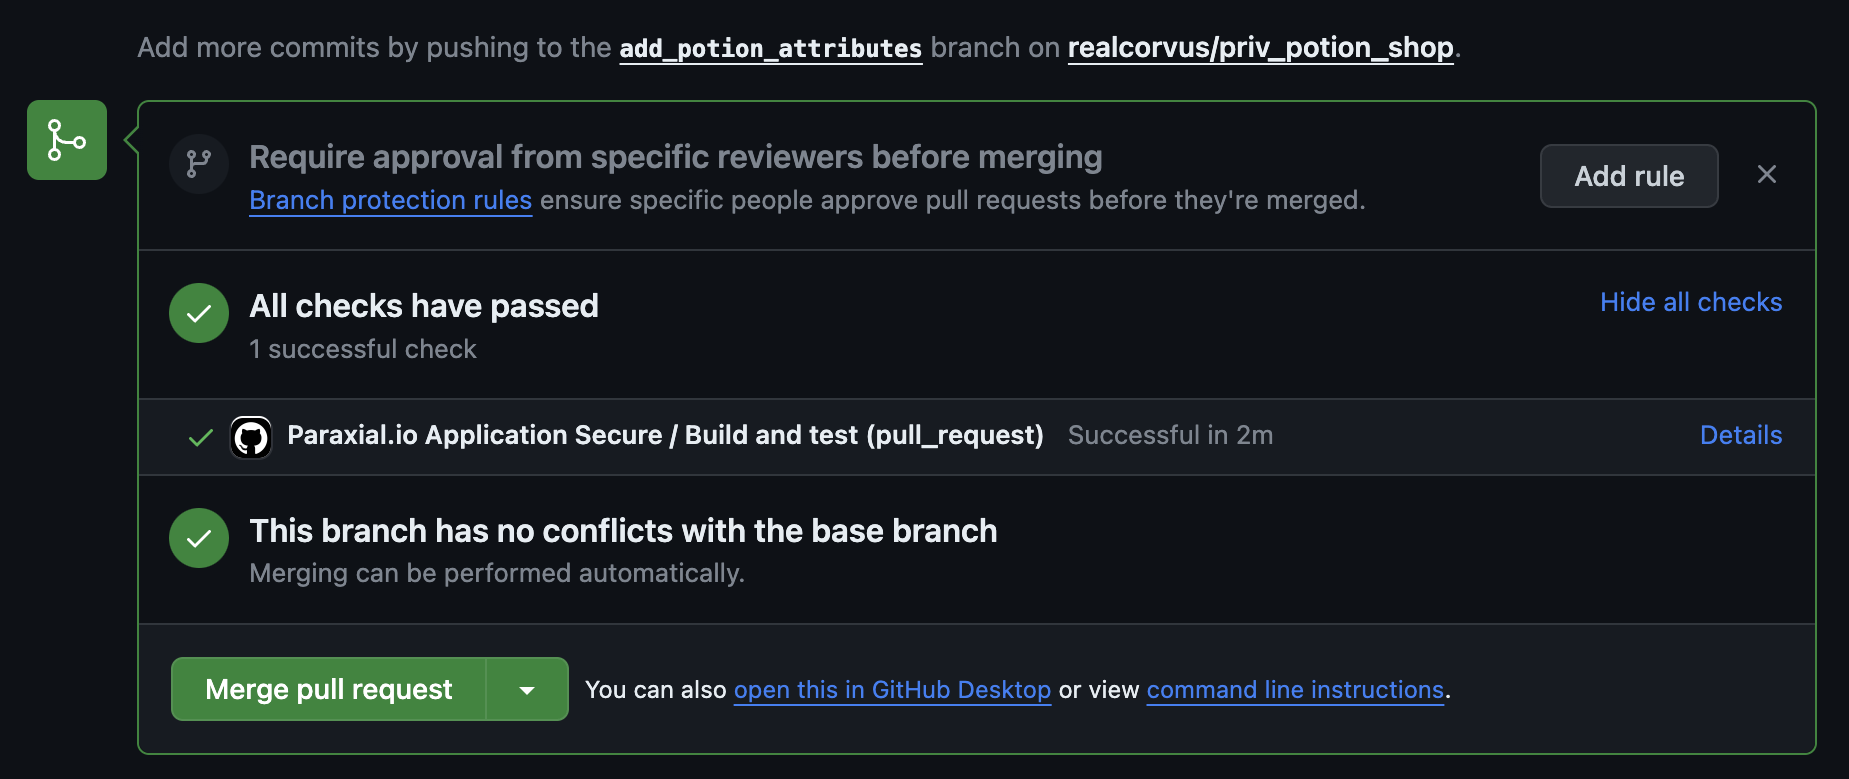The height and width of the screenshot is (779, 1849).
Task: Click open this in GitHub Desktop link
Action: (892, 690)
